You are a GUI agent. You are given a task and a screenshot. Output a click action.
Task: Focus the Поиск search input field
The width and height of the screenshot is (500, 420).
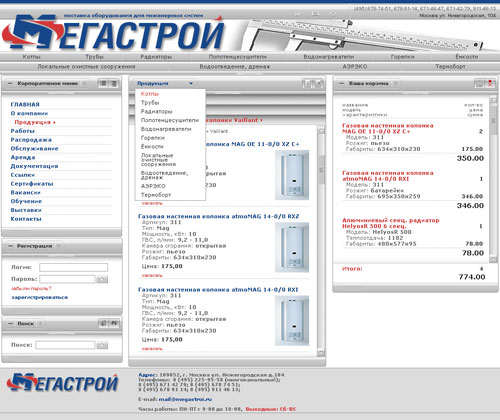pos(65,345)
